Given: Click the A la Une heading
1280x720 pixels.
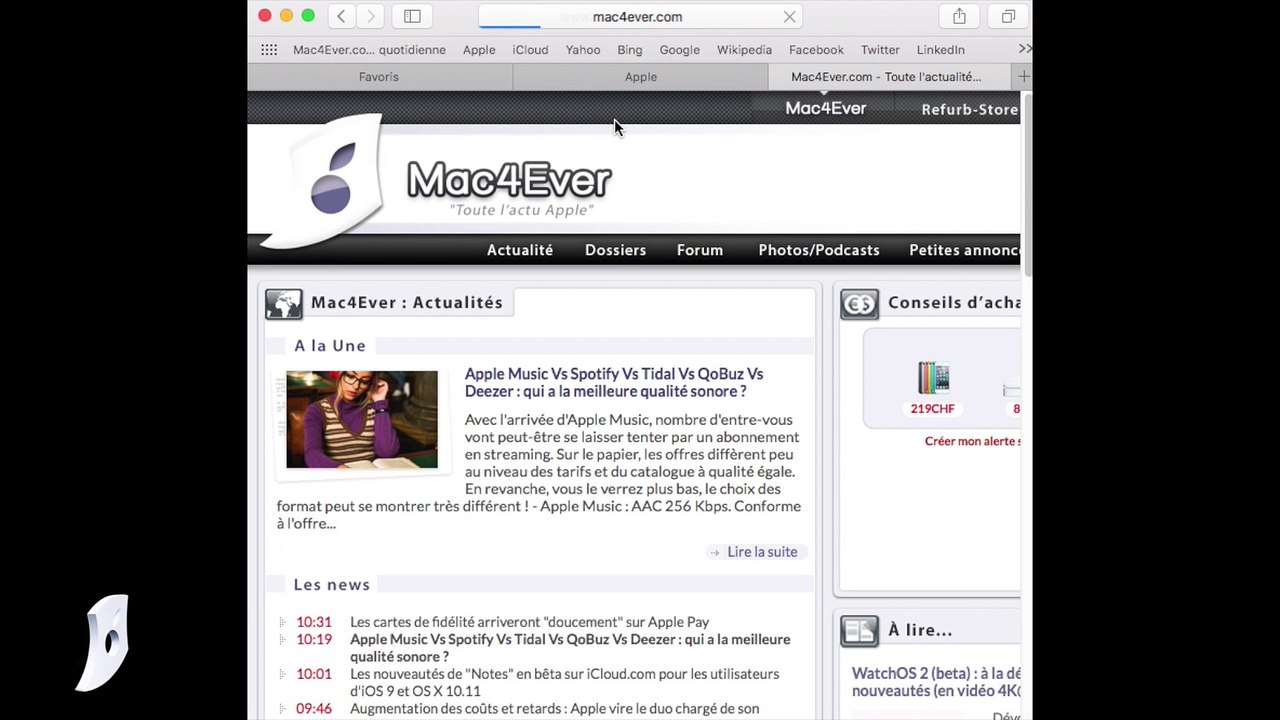Looking at the screenshot, I should [x=330, y=346].
